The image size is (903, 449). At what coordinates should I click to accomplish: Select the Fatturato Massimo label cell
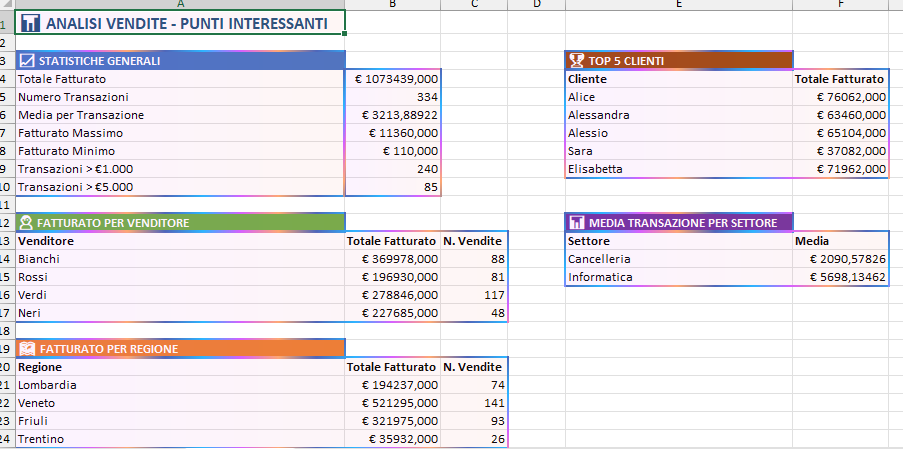180,133
